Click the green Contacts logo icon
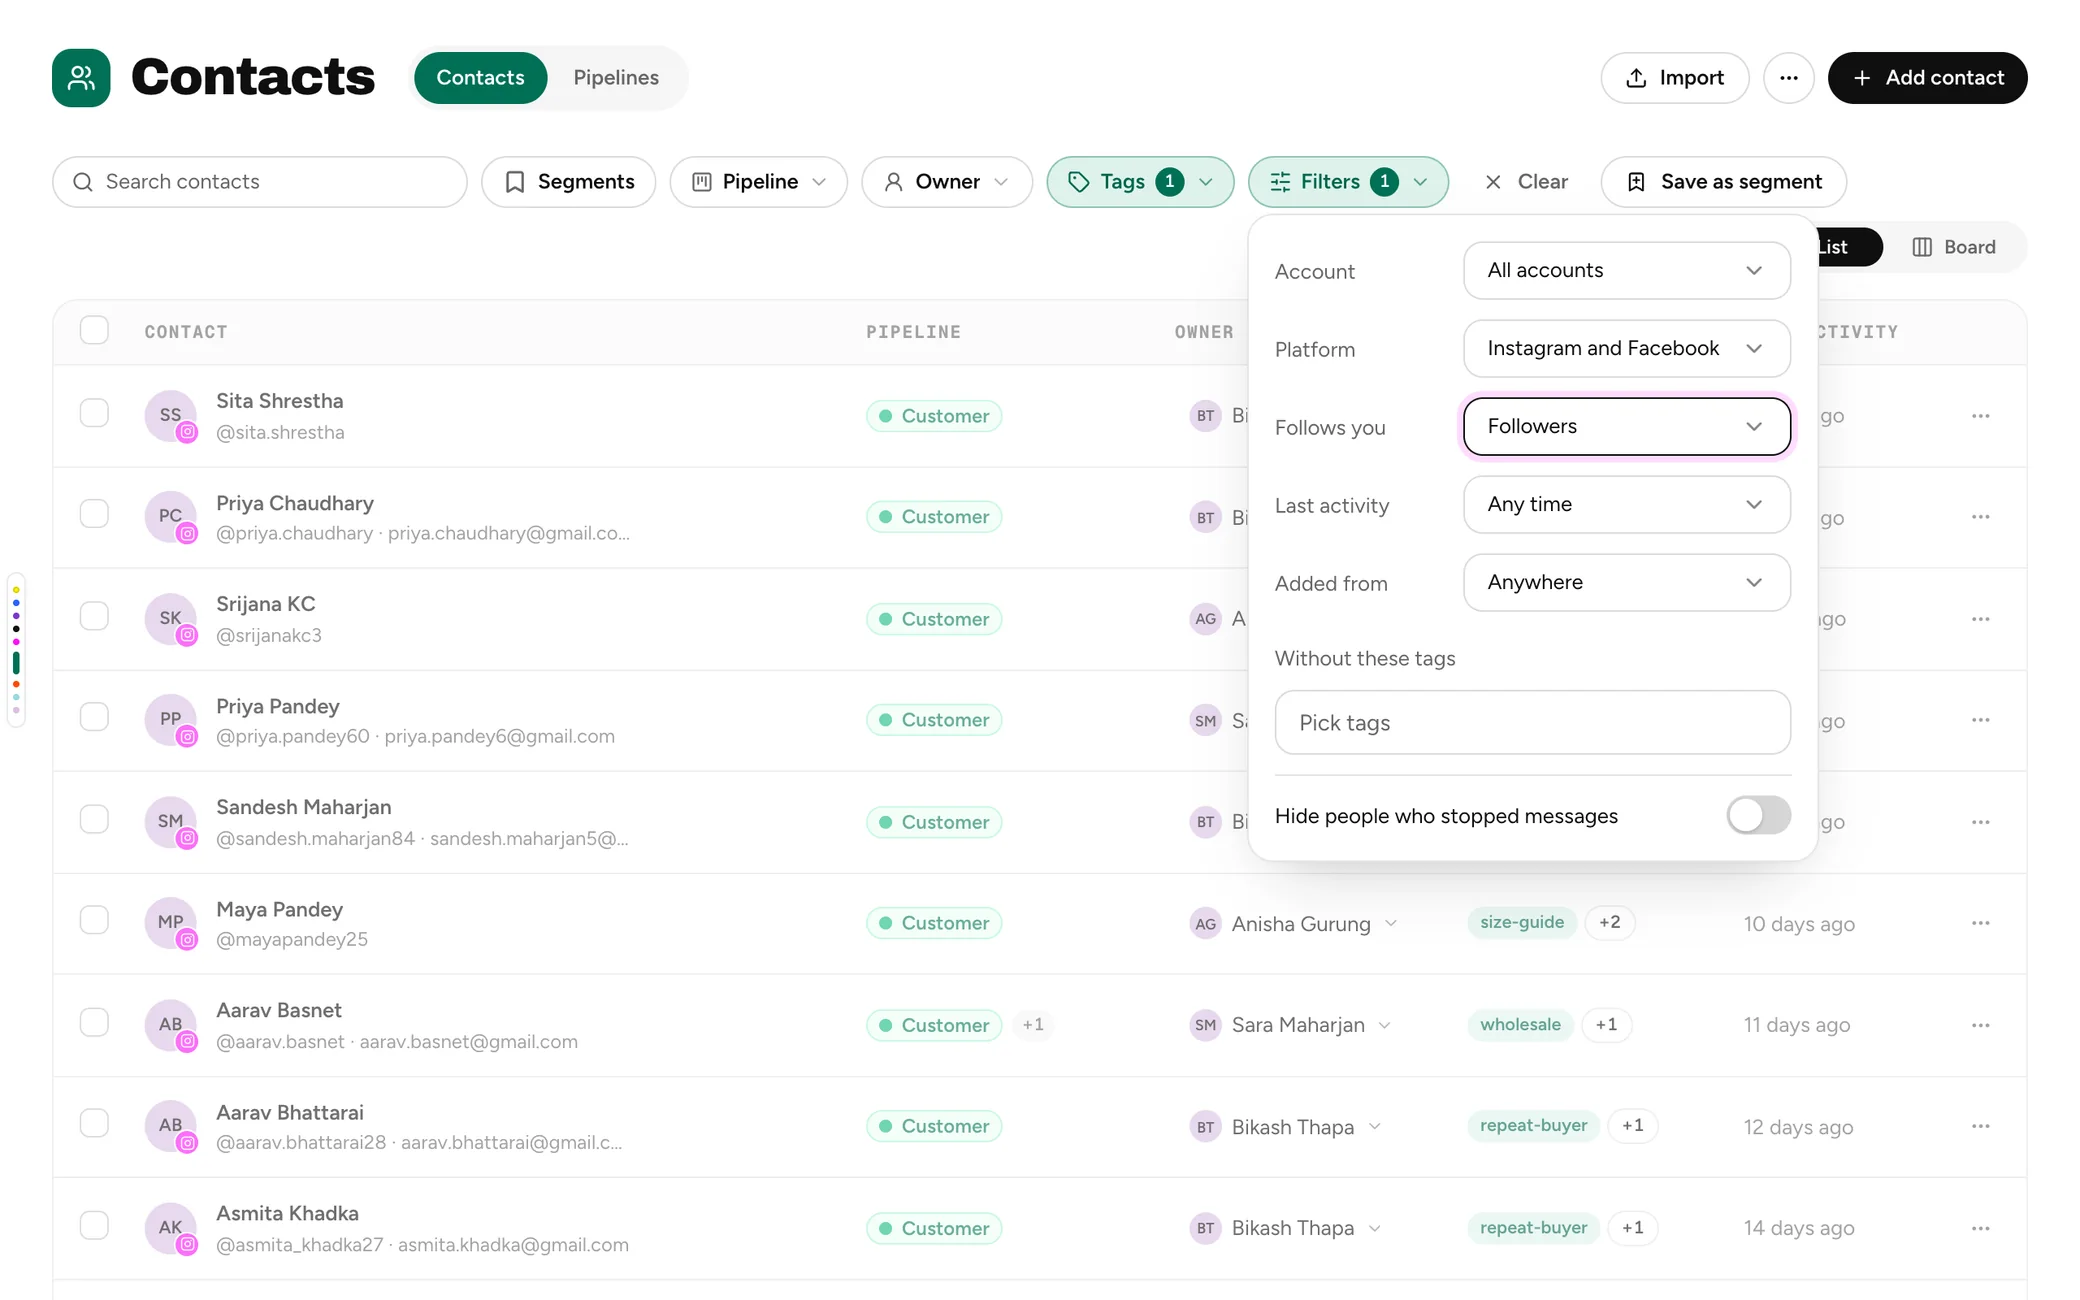 (81, 78)
